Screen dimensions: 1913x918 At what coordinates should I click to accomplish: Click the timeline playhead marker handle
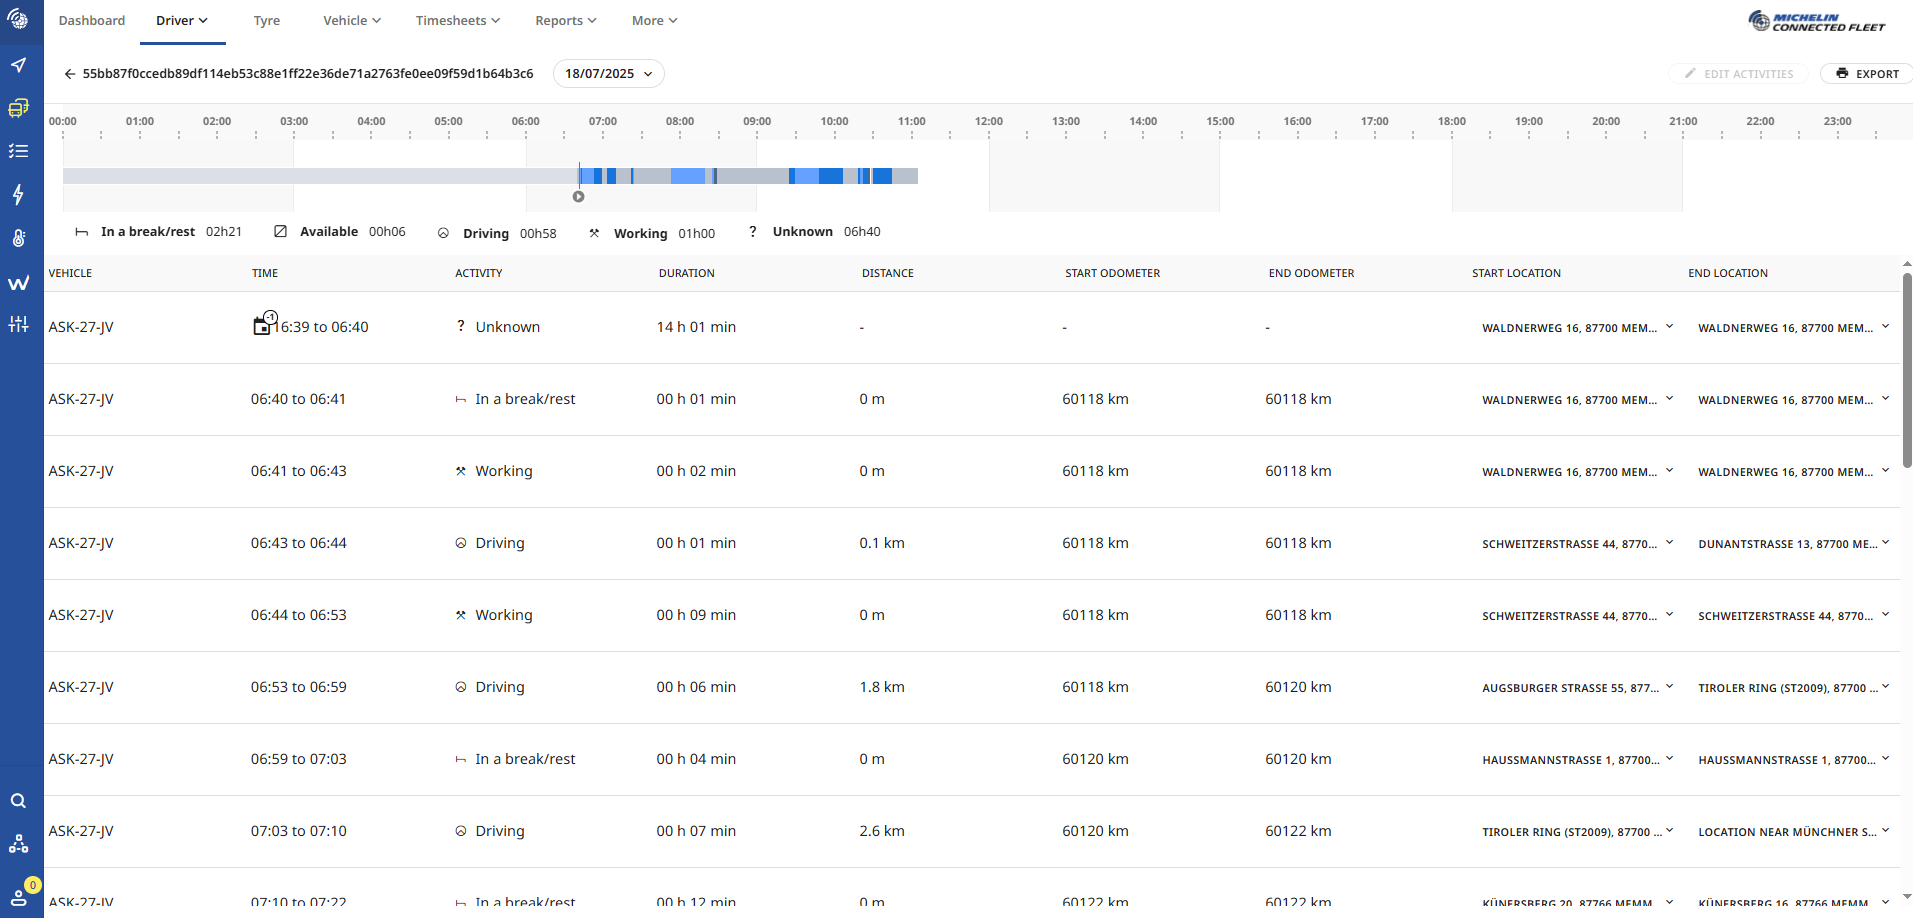[x=578, y=197]
